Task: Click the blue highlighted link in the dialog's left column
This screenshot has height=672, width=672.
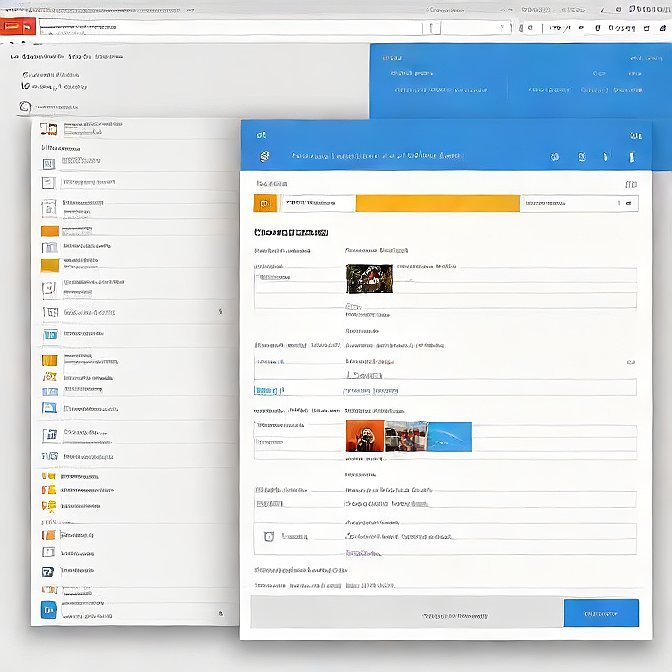Action: [x=268, y=390]
